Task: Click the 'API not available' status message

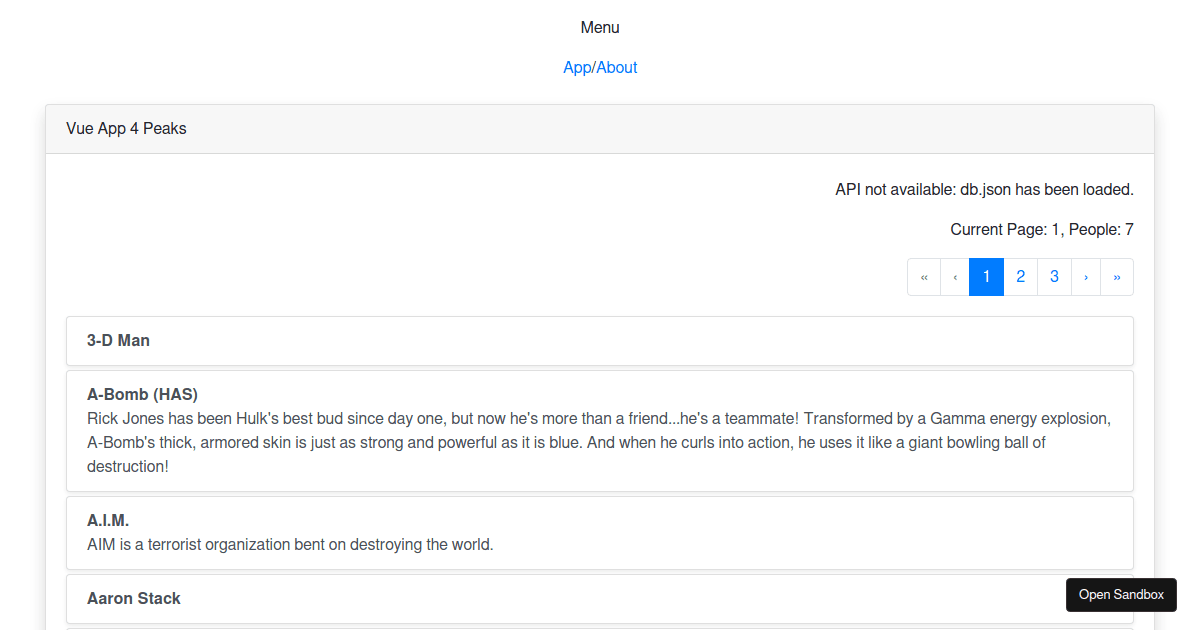Action: 984,189
